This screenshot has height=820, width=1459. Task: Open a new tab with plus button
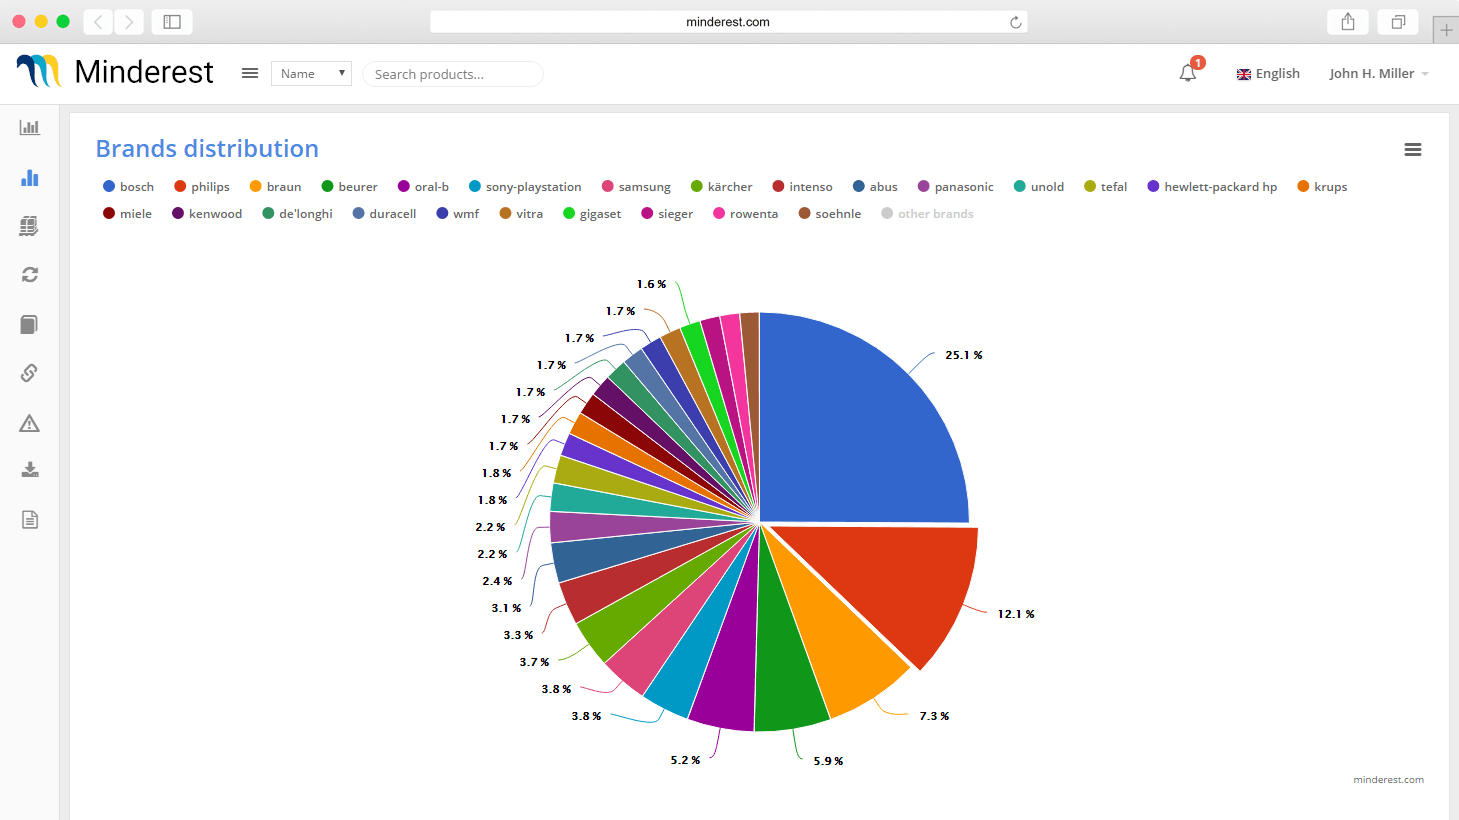pyautogui.click(x=1446, y=30)
